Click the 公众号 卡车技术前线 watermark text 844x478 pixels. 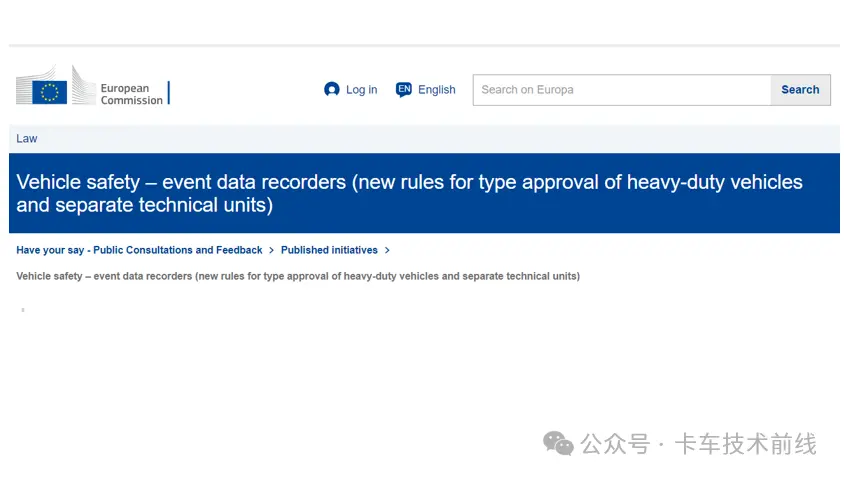[x=699, y=444]
